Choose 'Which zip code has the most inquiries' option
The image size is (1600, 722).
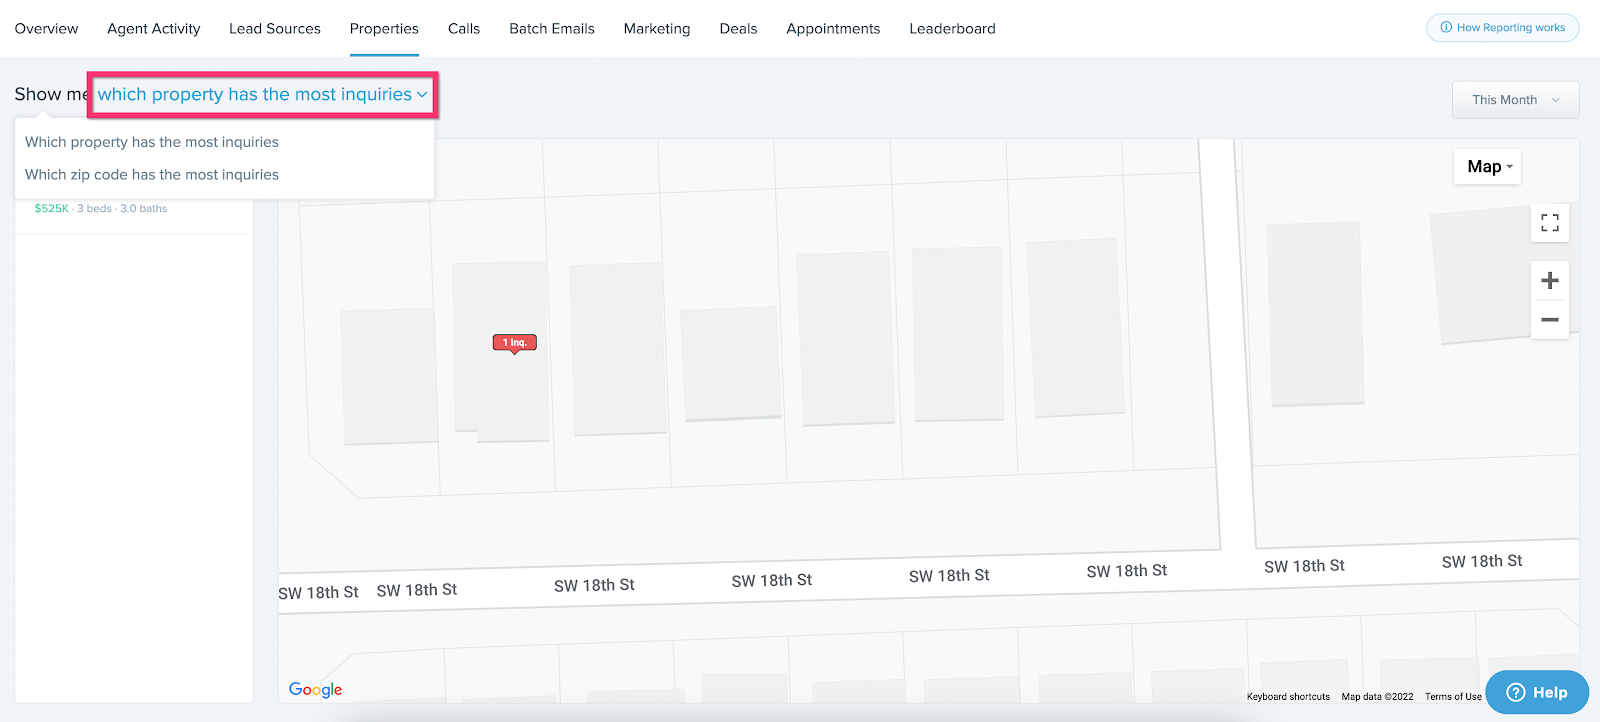click(152, 174)
